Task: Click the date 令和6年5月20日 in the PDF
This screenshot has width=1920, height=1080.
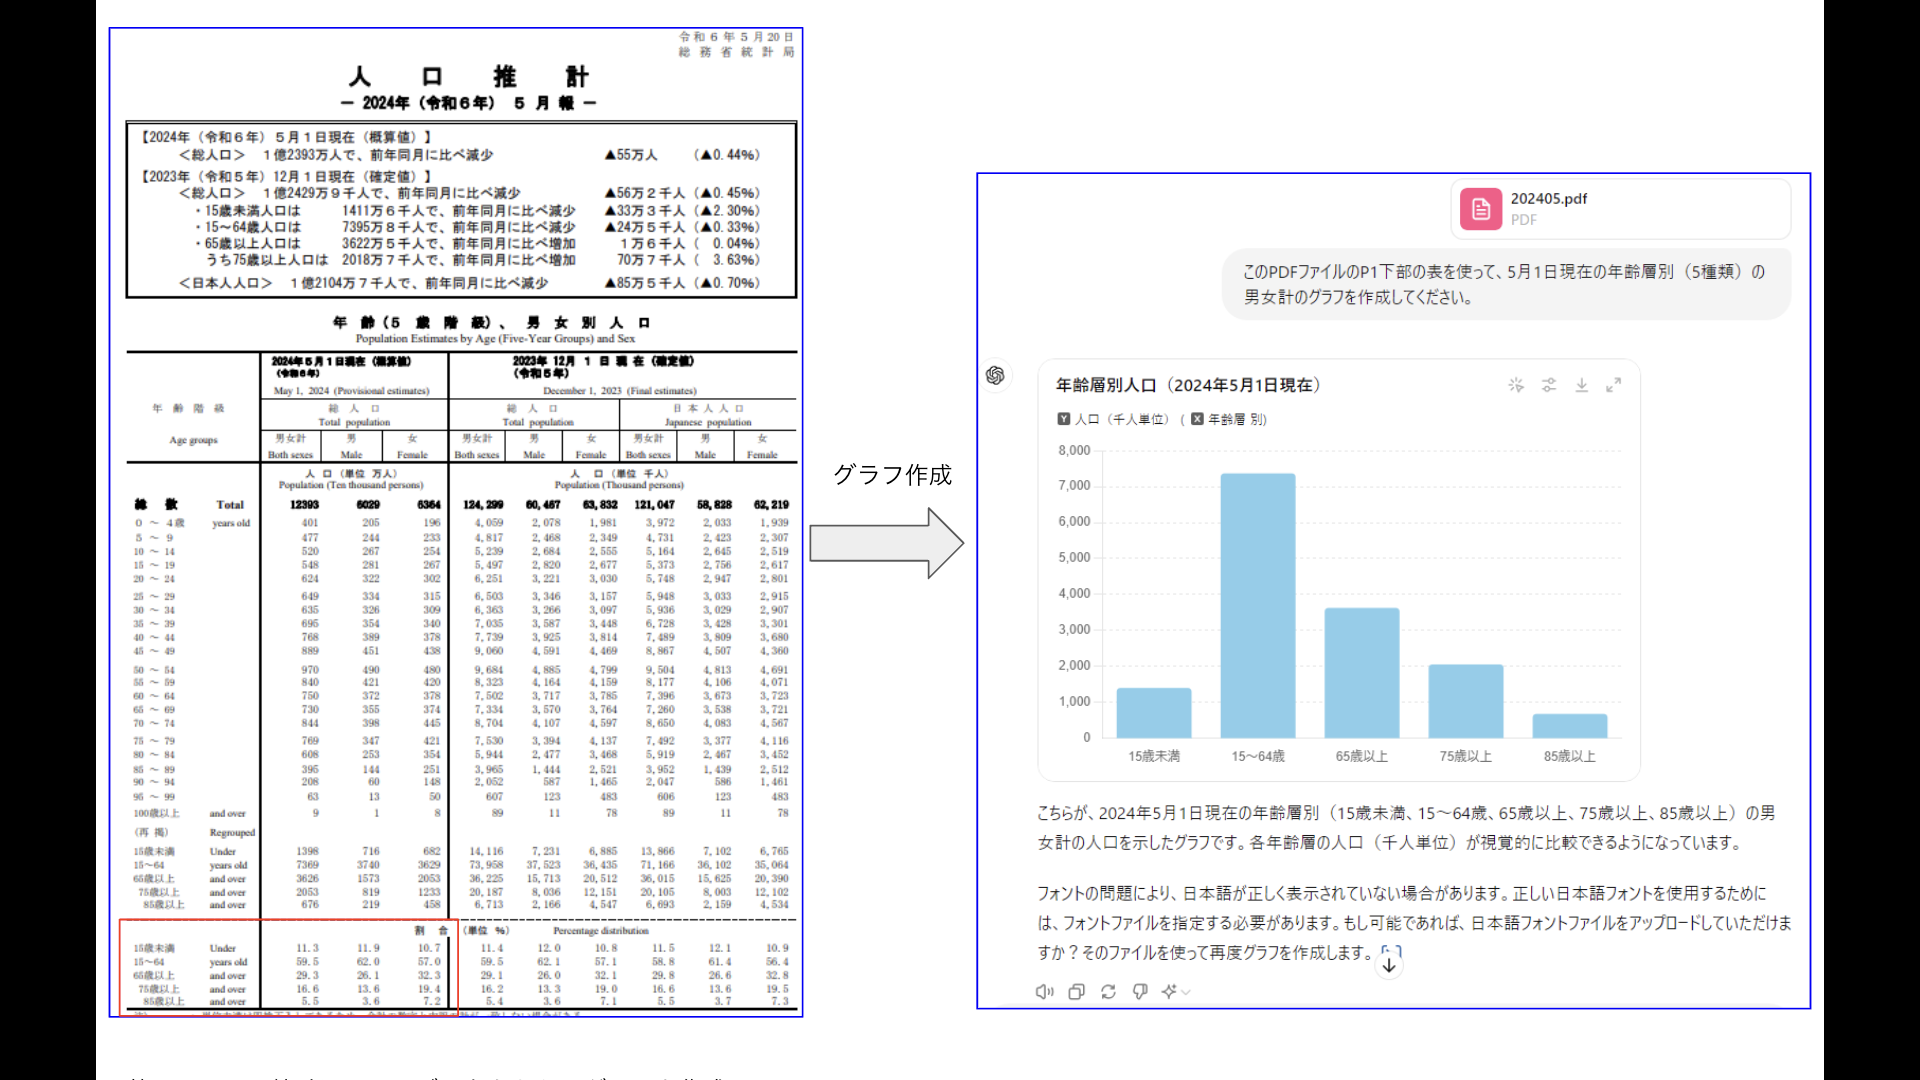Action: coord(736,37)
